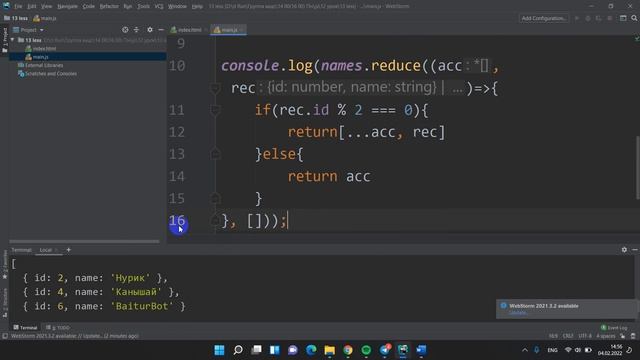The height and width of the screenshot is (360, 640).
Task: Click line number 16 in the gutter
Action: click(x=177, y=221)
